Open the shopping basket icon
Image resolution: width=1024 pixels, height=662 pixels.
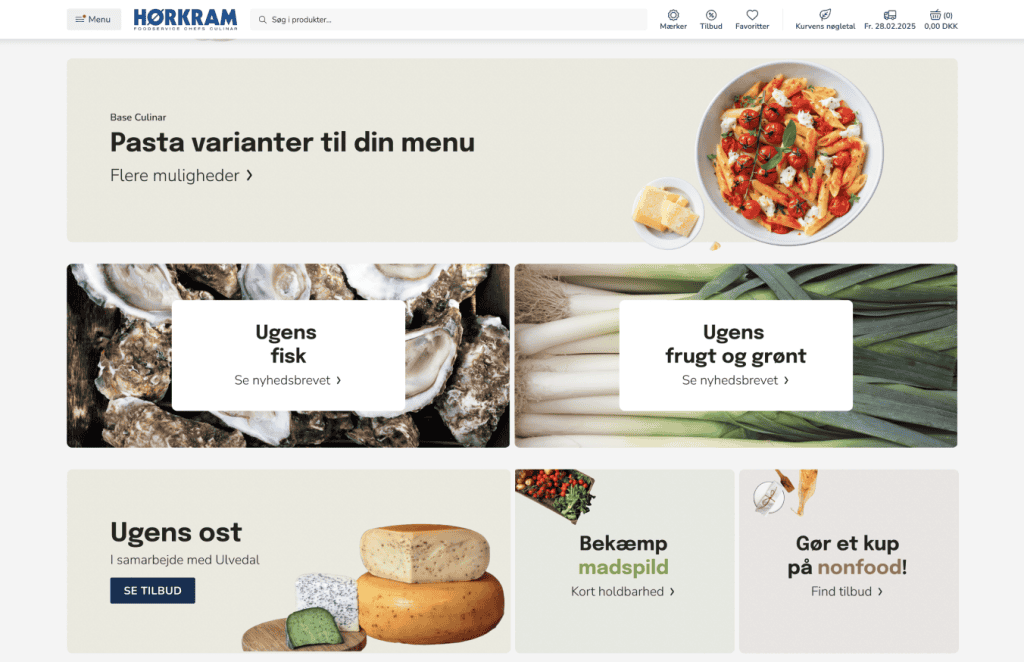(x=935, y=15)
